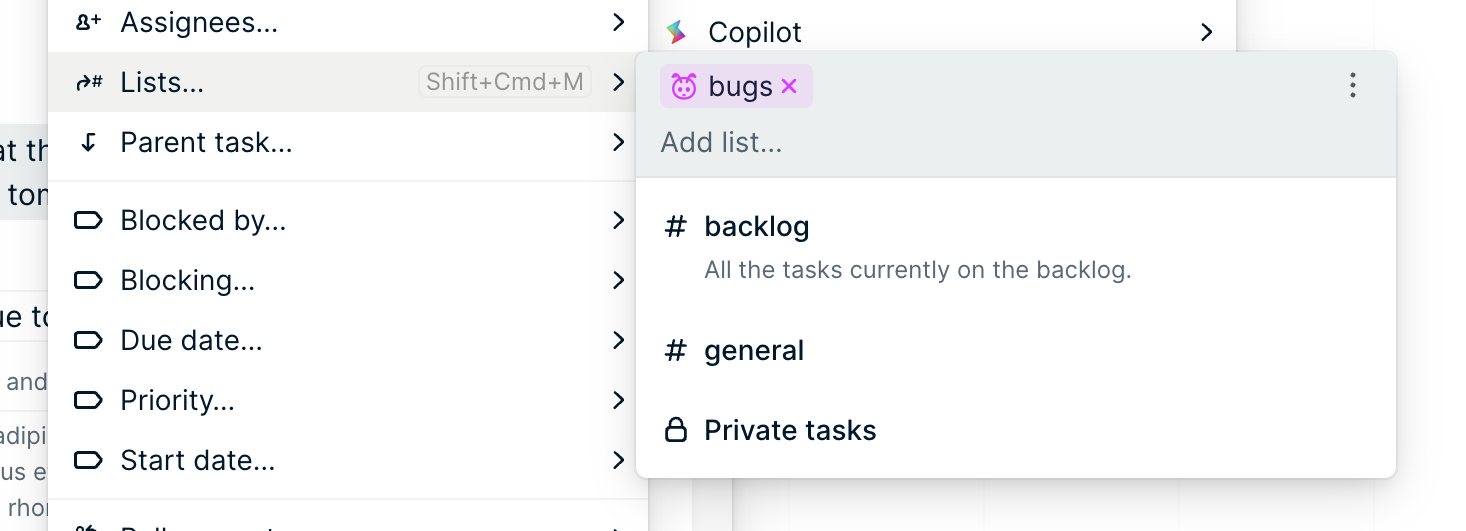Click the Copilot logo icon
This screenshot has width=1466, height=531.
coord(677,32)
